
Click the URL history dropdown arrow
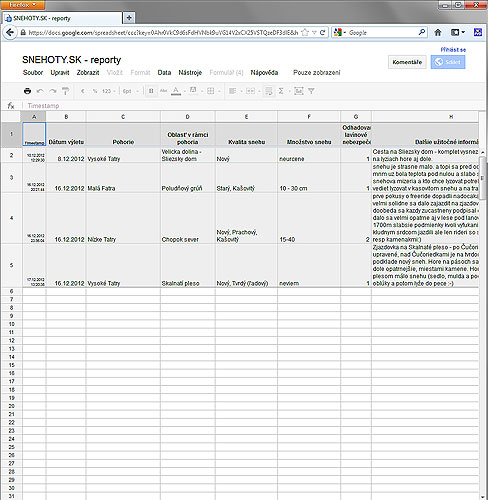314,33
